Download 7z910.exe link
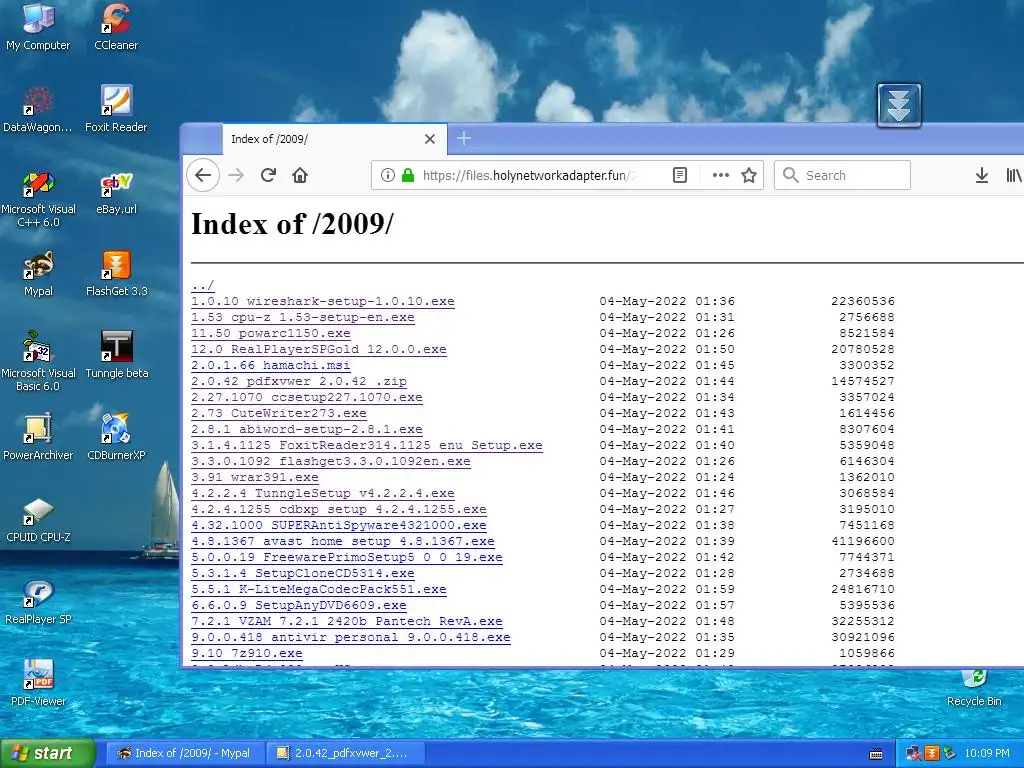 click(x=246, y=653)
